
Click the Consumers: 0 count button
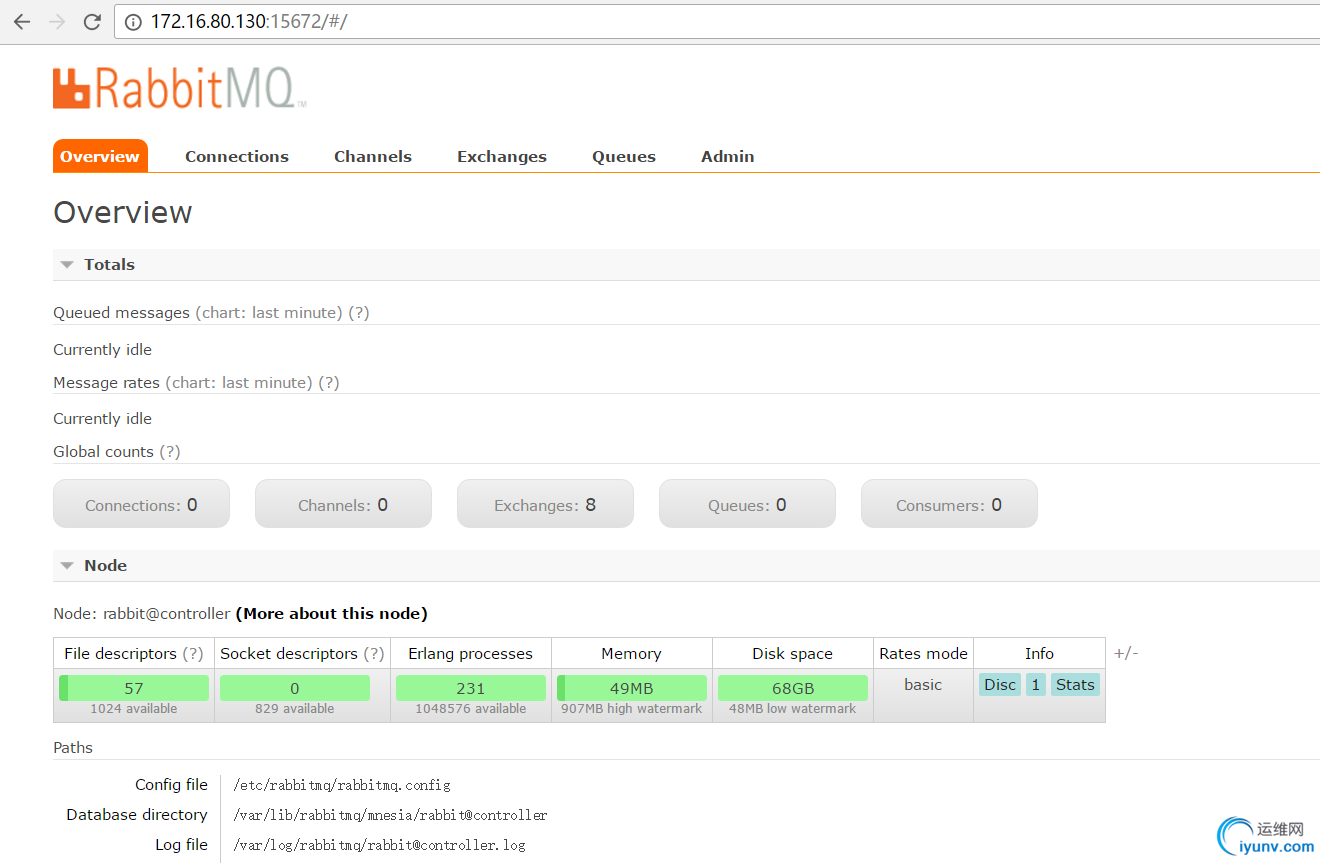point(949,504)
